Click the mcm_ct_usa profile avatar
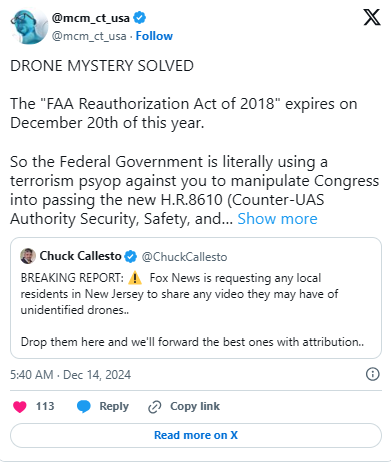This screenshot has height=463, width=391. [x=29, y=27]
